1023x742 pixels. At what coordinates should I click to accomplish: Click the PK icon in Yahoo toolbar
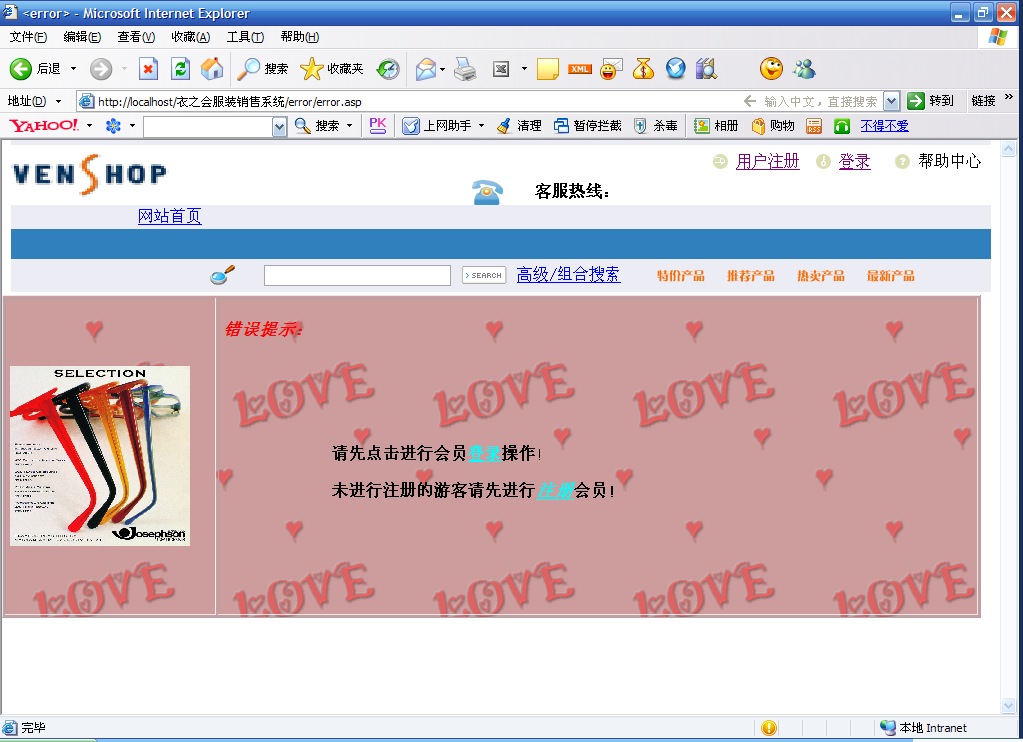coord(378,125)
